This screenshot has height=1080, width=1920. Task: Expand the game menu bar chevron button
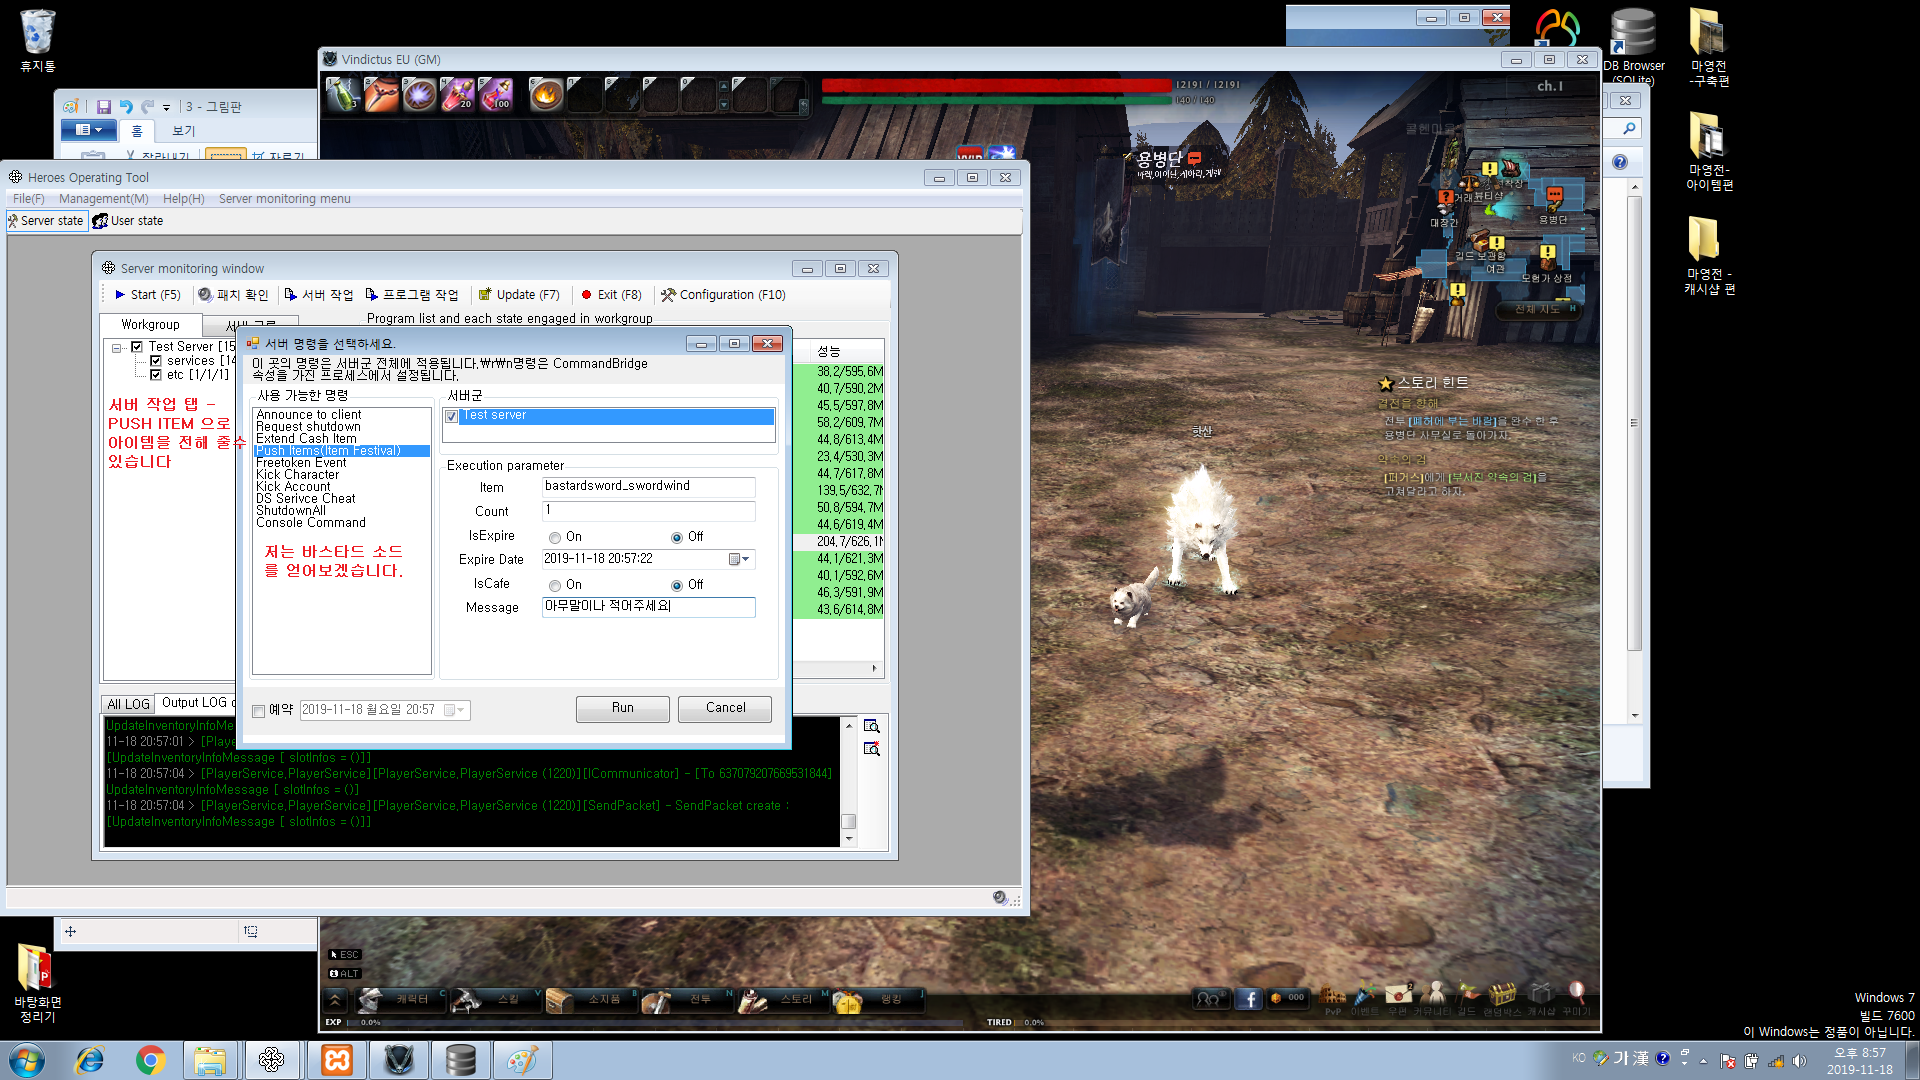pyautogui.click(x=336, y=999)
